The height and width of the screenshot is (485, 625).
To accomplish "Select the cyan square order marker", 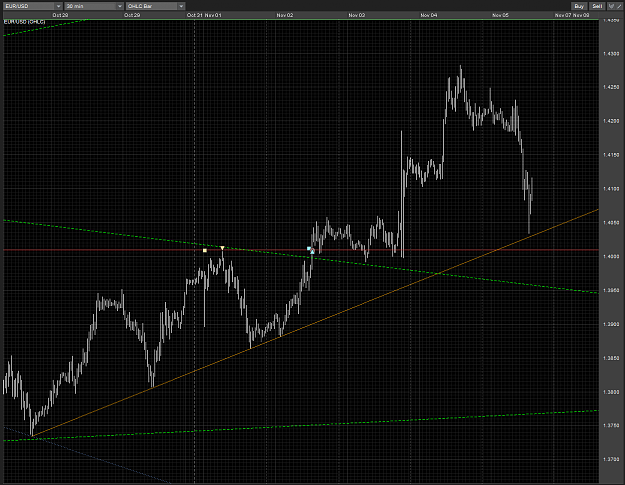I will pos(309,249).
